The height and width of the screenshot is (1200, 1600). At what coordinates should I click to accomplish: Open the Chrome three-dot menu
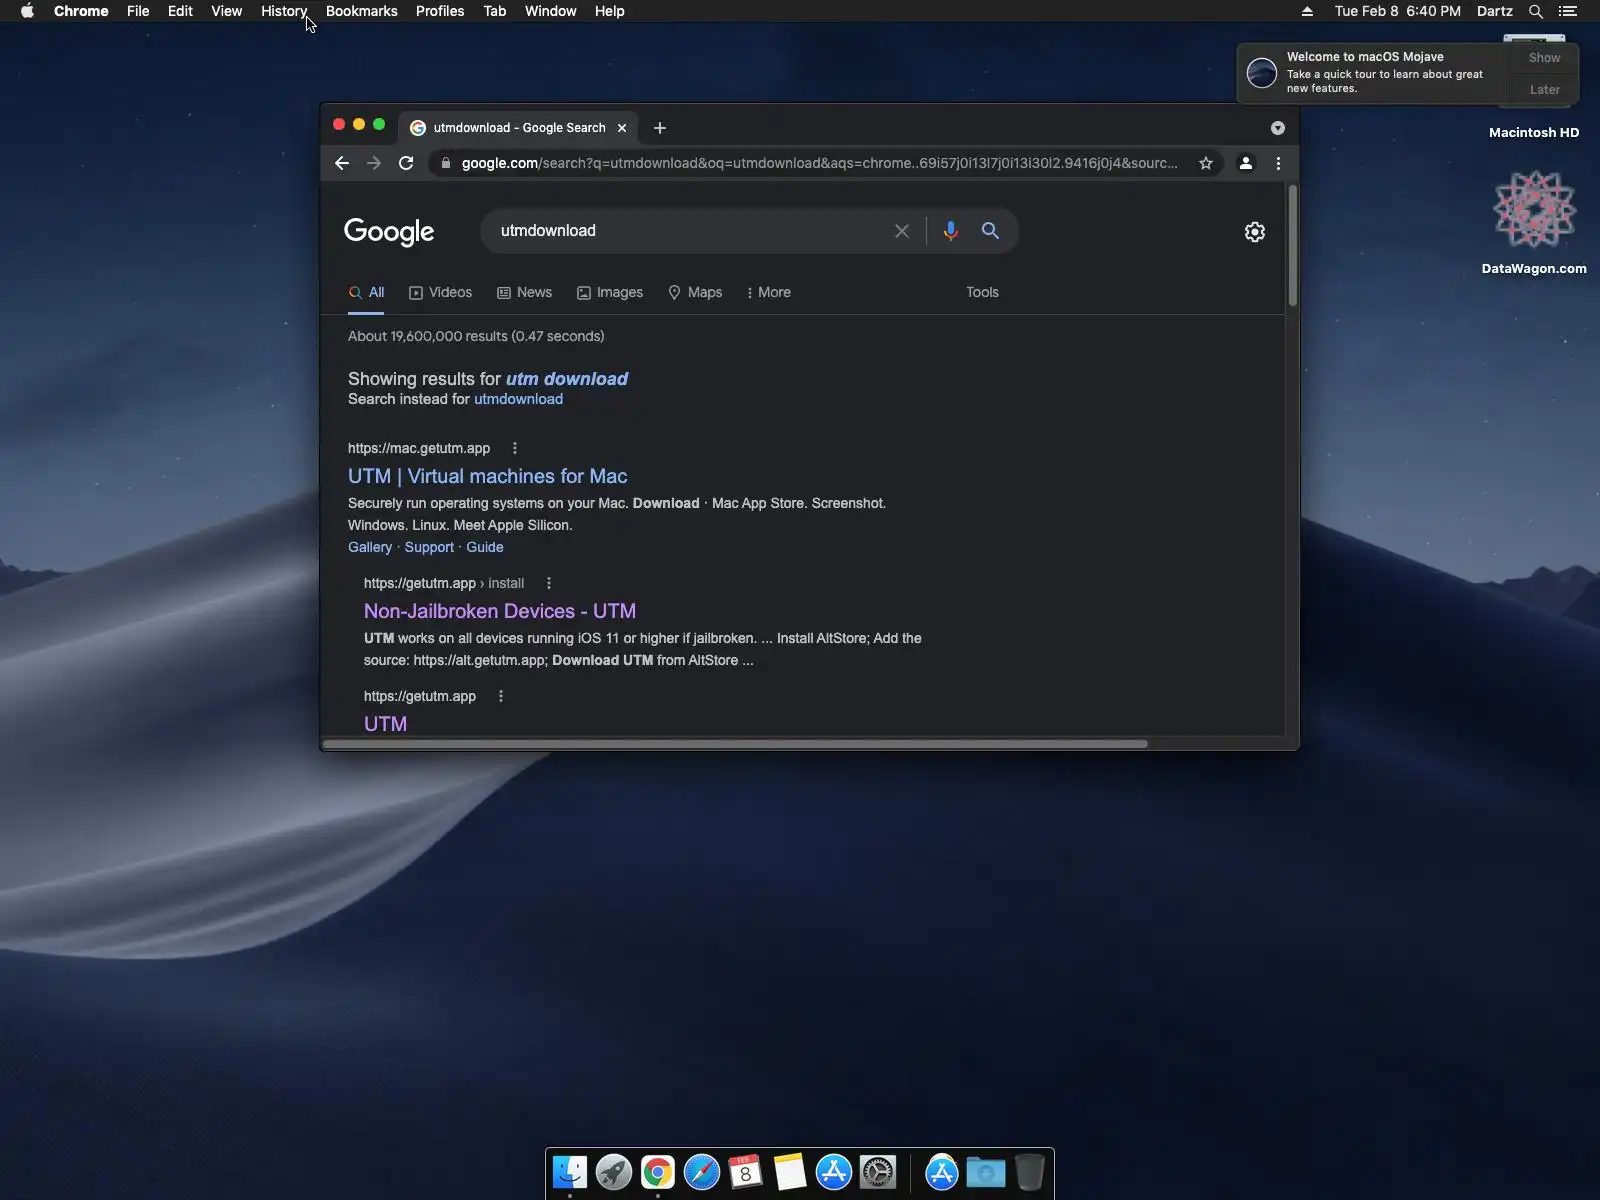point(1278,163)
